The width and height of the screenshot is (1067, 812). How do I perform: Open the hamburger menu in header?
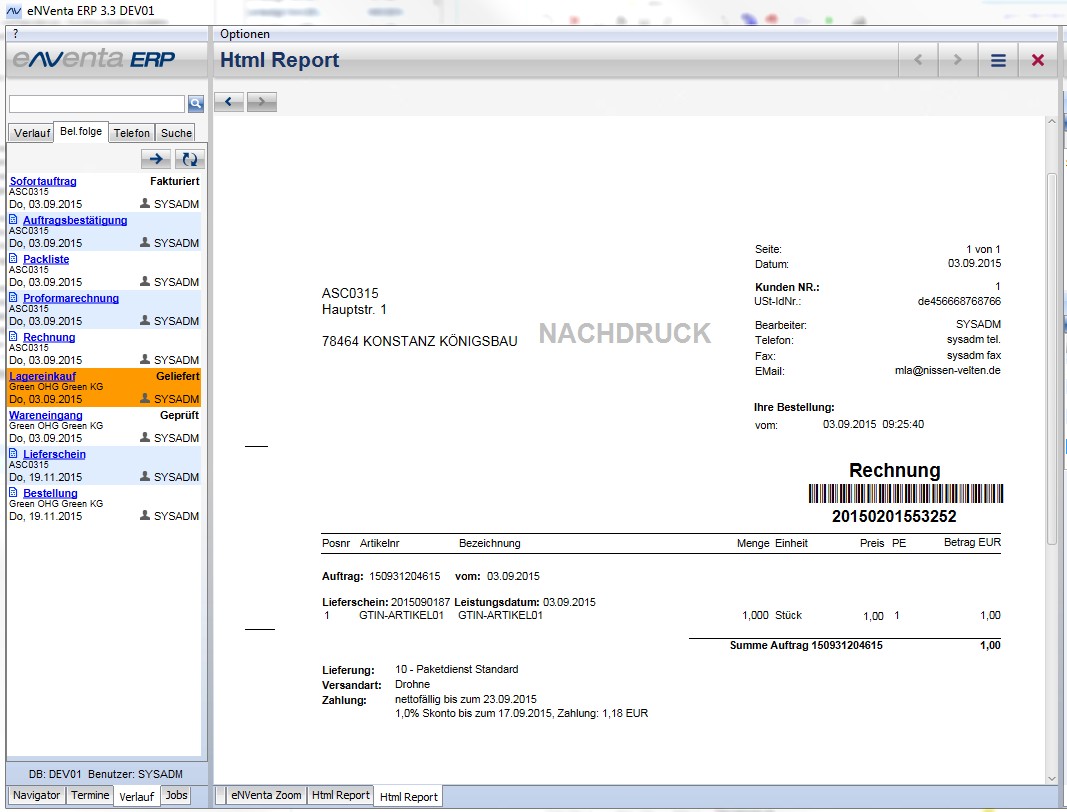(998, 60)
